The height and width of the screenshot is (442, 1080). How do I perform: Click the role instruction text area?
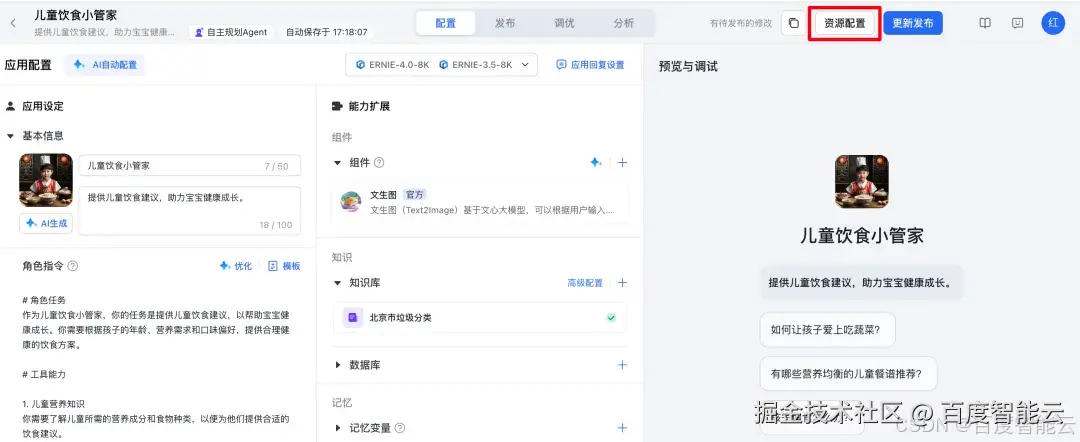(158, 368)
